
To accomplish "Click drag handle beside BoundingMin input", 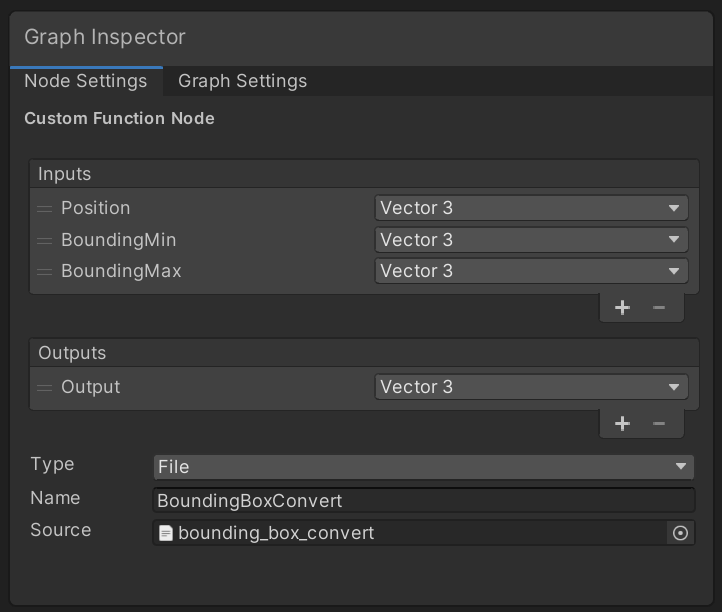I will (44, 241).
